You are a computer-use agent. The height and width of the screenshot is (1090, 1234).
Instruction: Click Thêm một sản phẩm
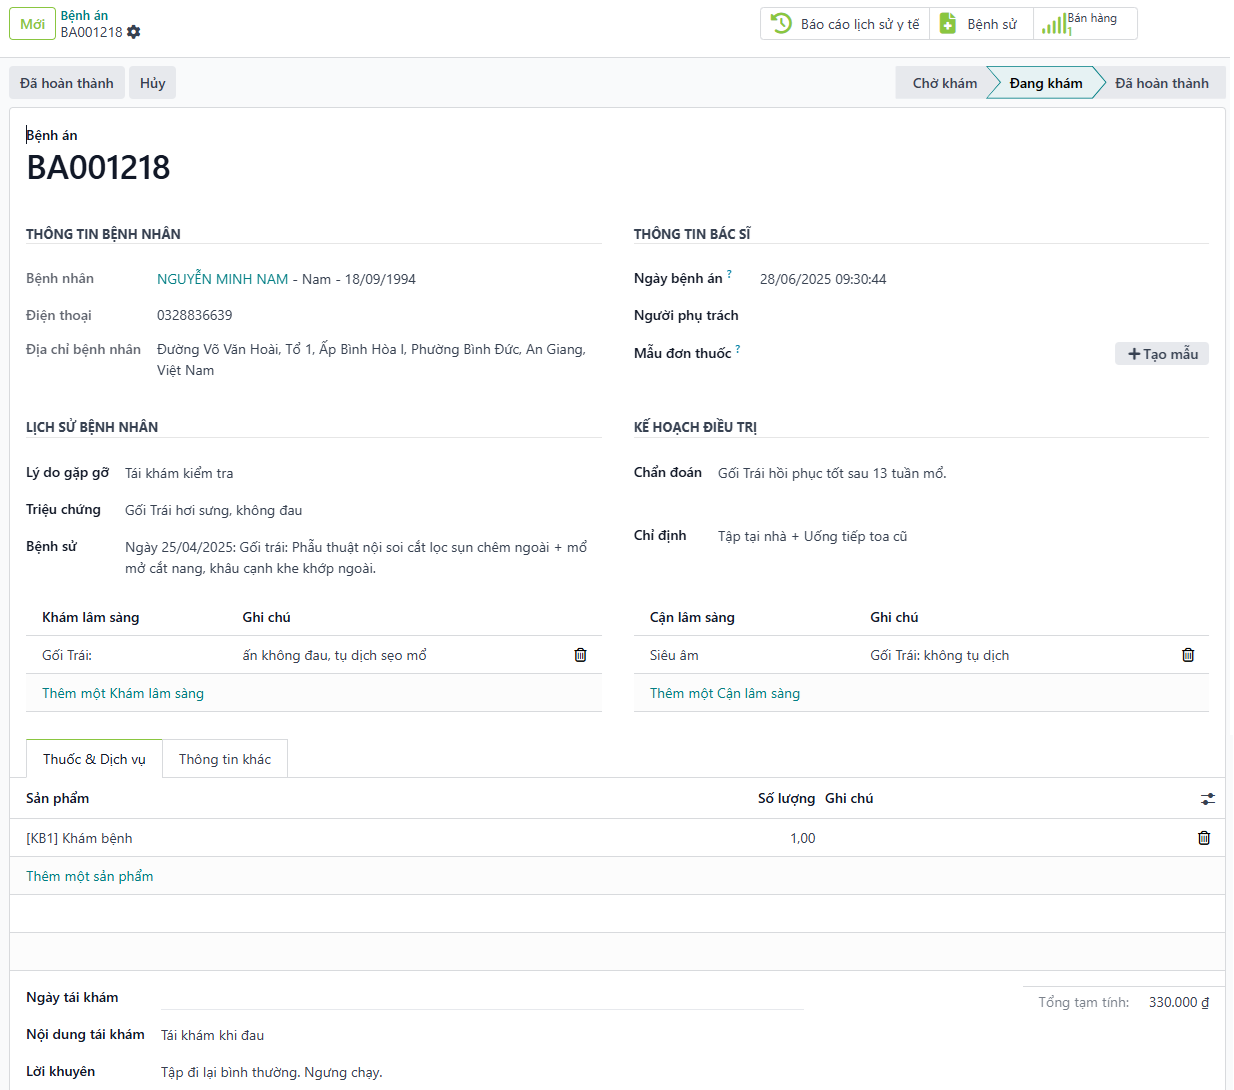pyautogui.click(x=90, y=876)
